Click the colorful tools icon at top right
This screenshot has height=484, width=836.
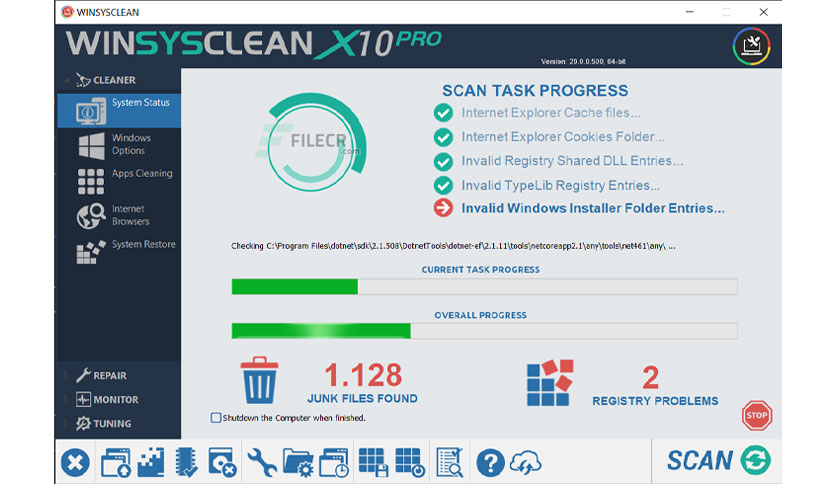(752, 46)
